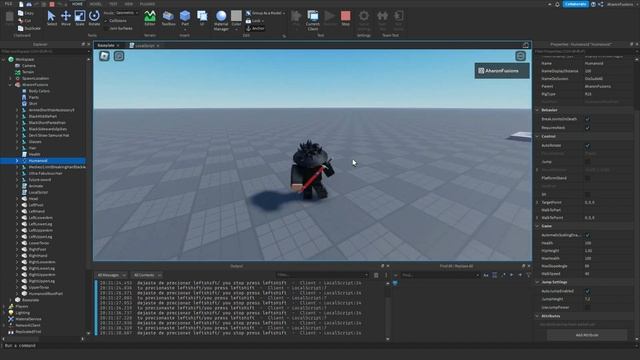
Task: Open the Toolbox
Action: click(x=168, y=18)
